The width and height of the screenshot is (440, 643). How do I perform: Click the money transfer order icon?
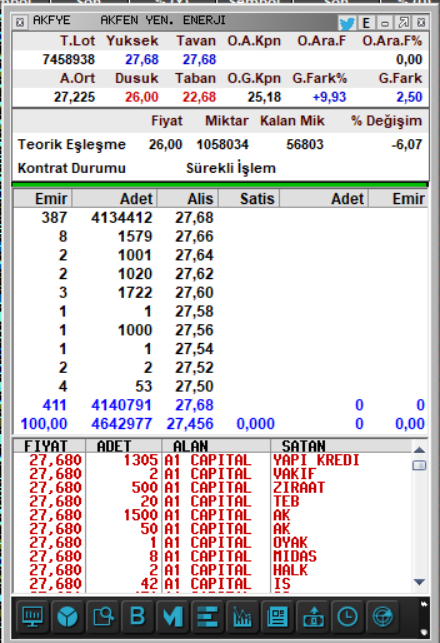313,616
